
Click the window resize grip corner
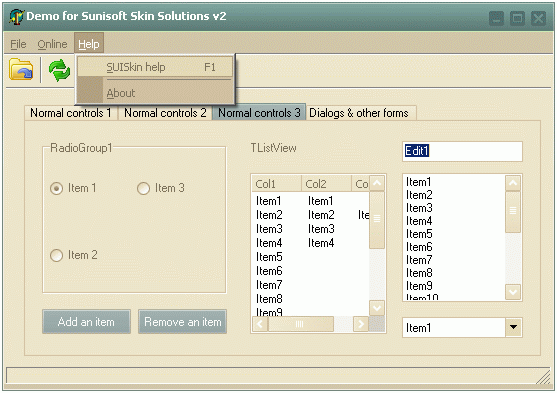[543, 377]
